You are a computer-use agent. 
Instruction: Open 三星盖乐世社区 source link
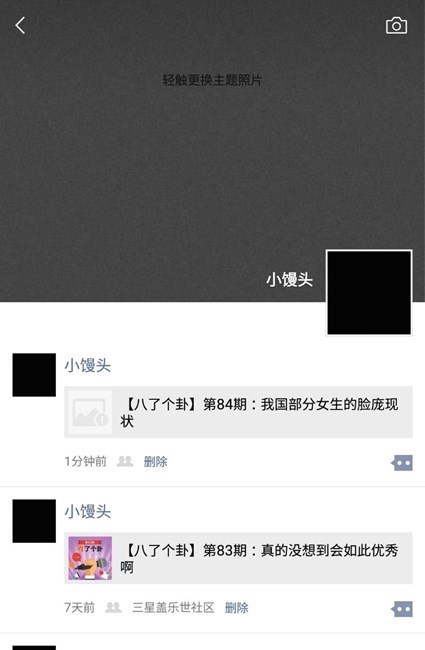(173, 608)
